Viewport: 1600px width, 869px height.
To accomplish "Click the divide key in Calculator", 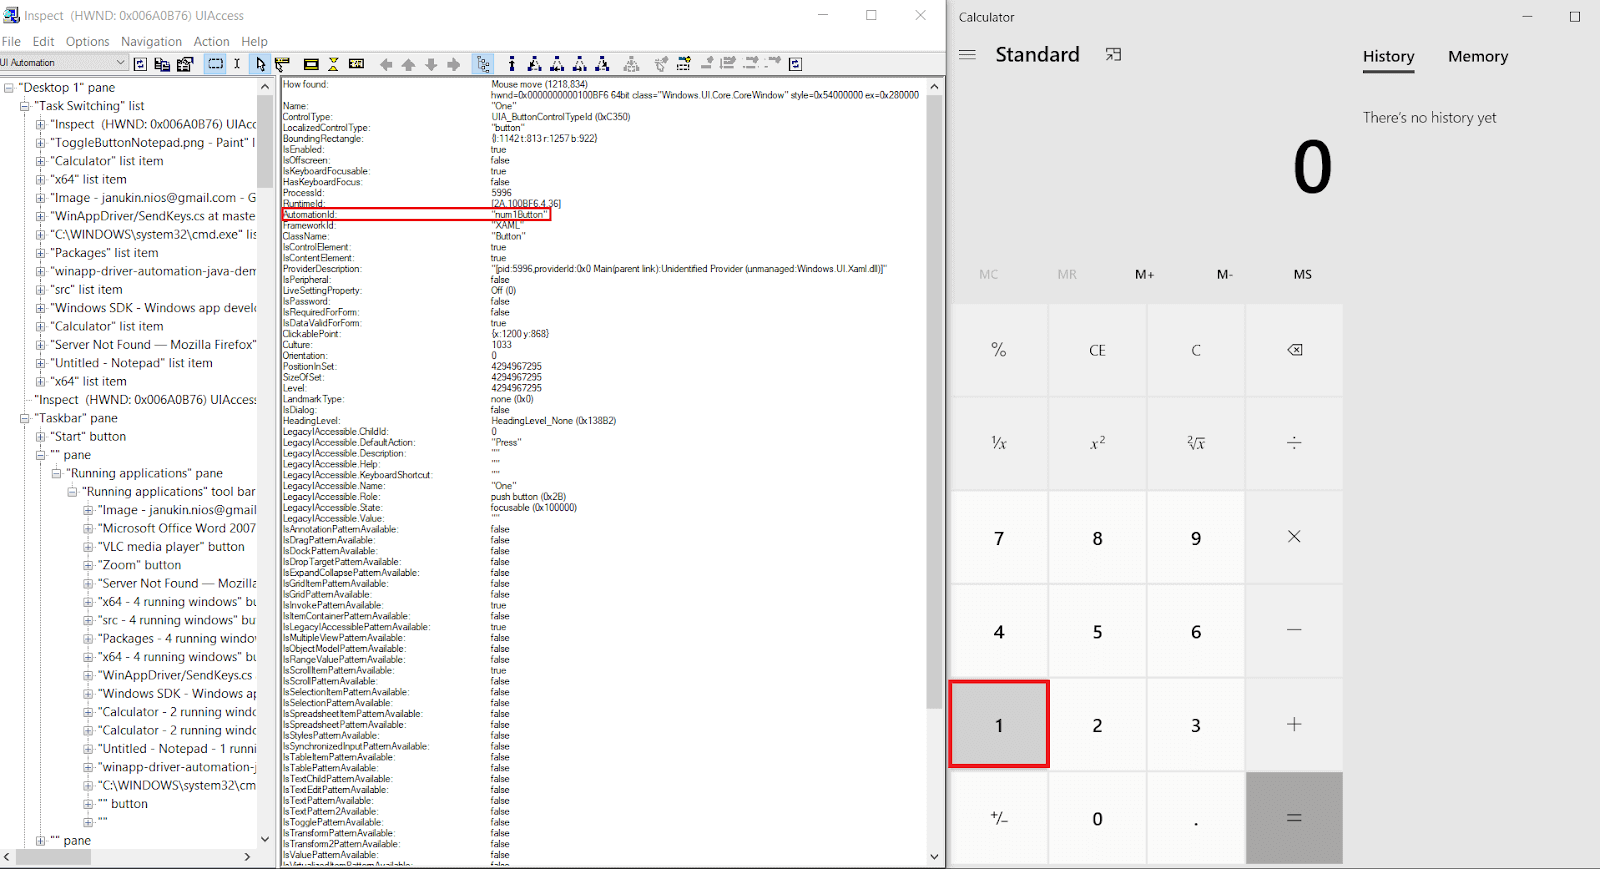I will tap(1294, 443).
